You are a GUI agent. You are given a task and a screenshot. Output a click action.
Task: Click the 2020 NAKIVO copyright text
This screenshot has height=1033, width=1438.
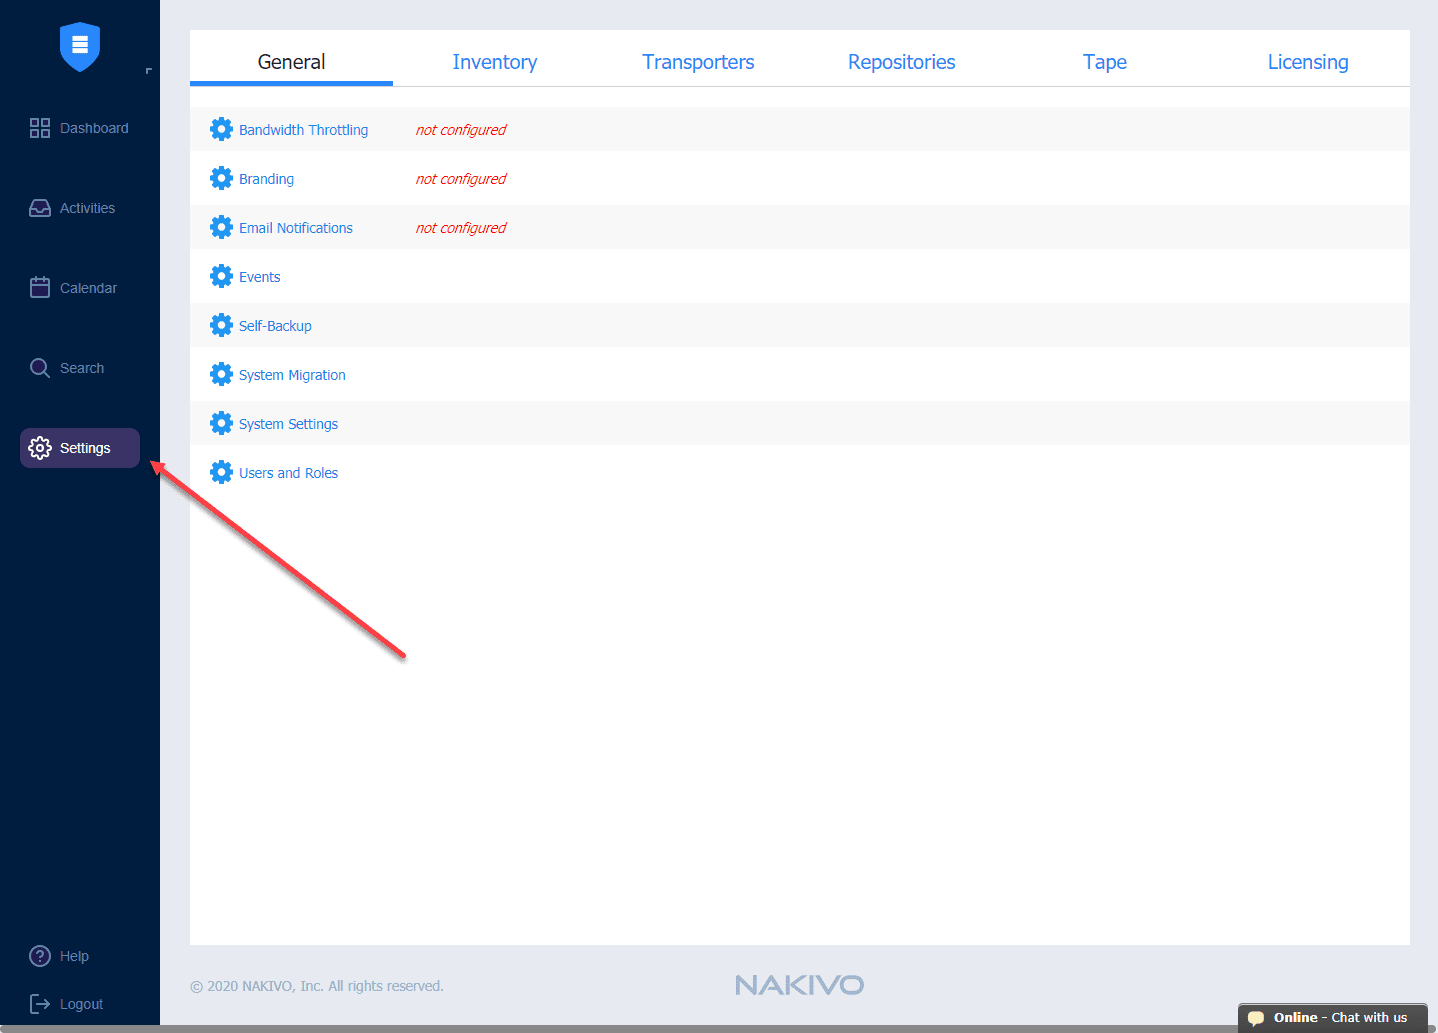click(317, 986)
